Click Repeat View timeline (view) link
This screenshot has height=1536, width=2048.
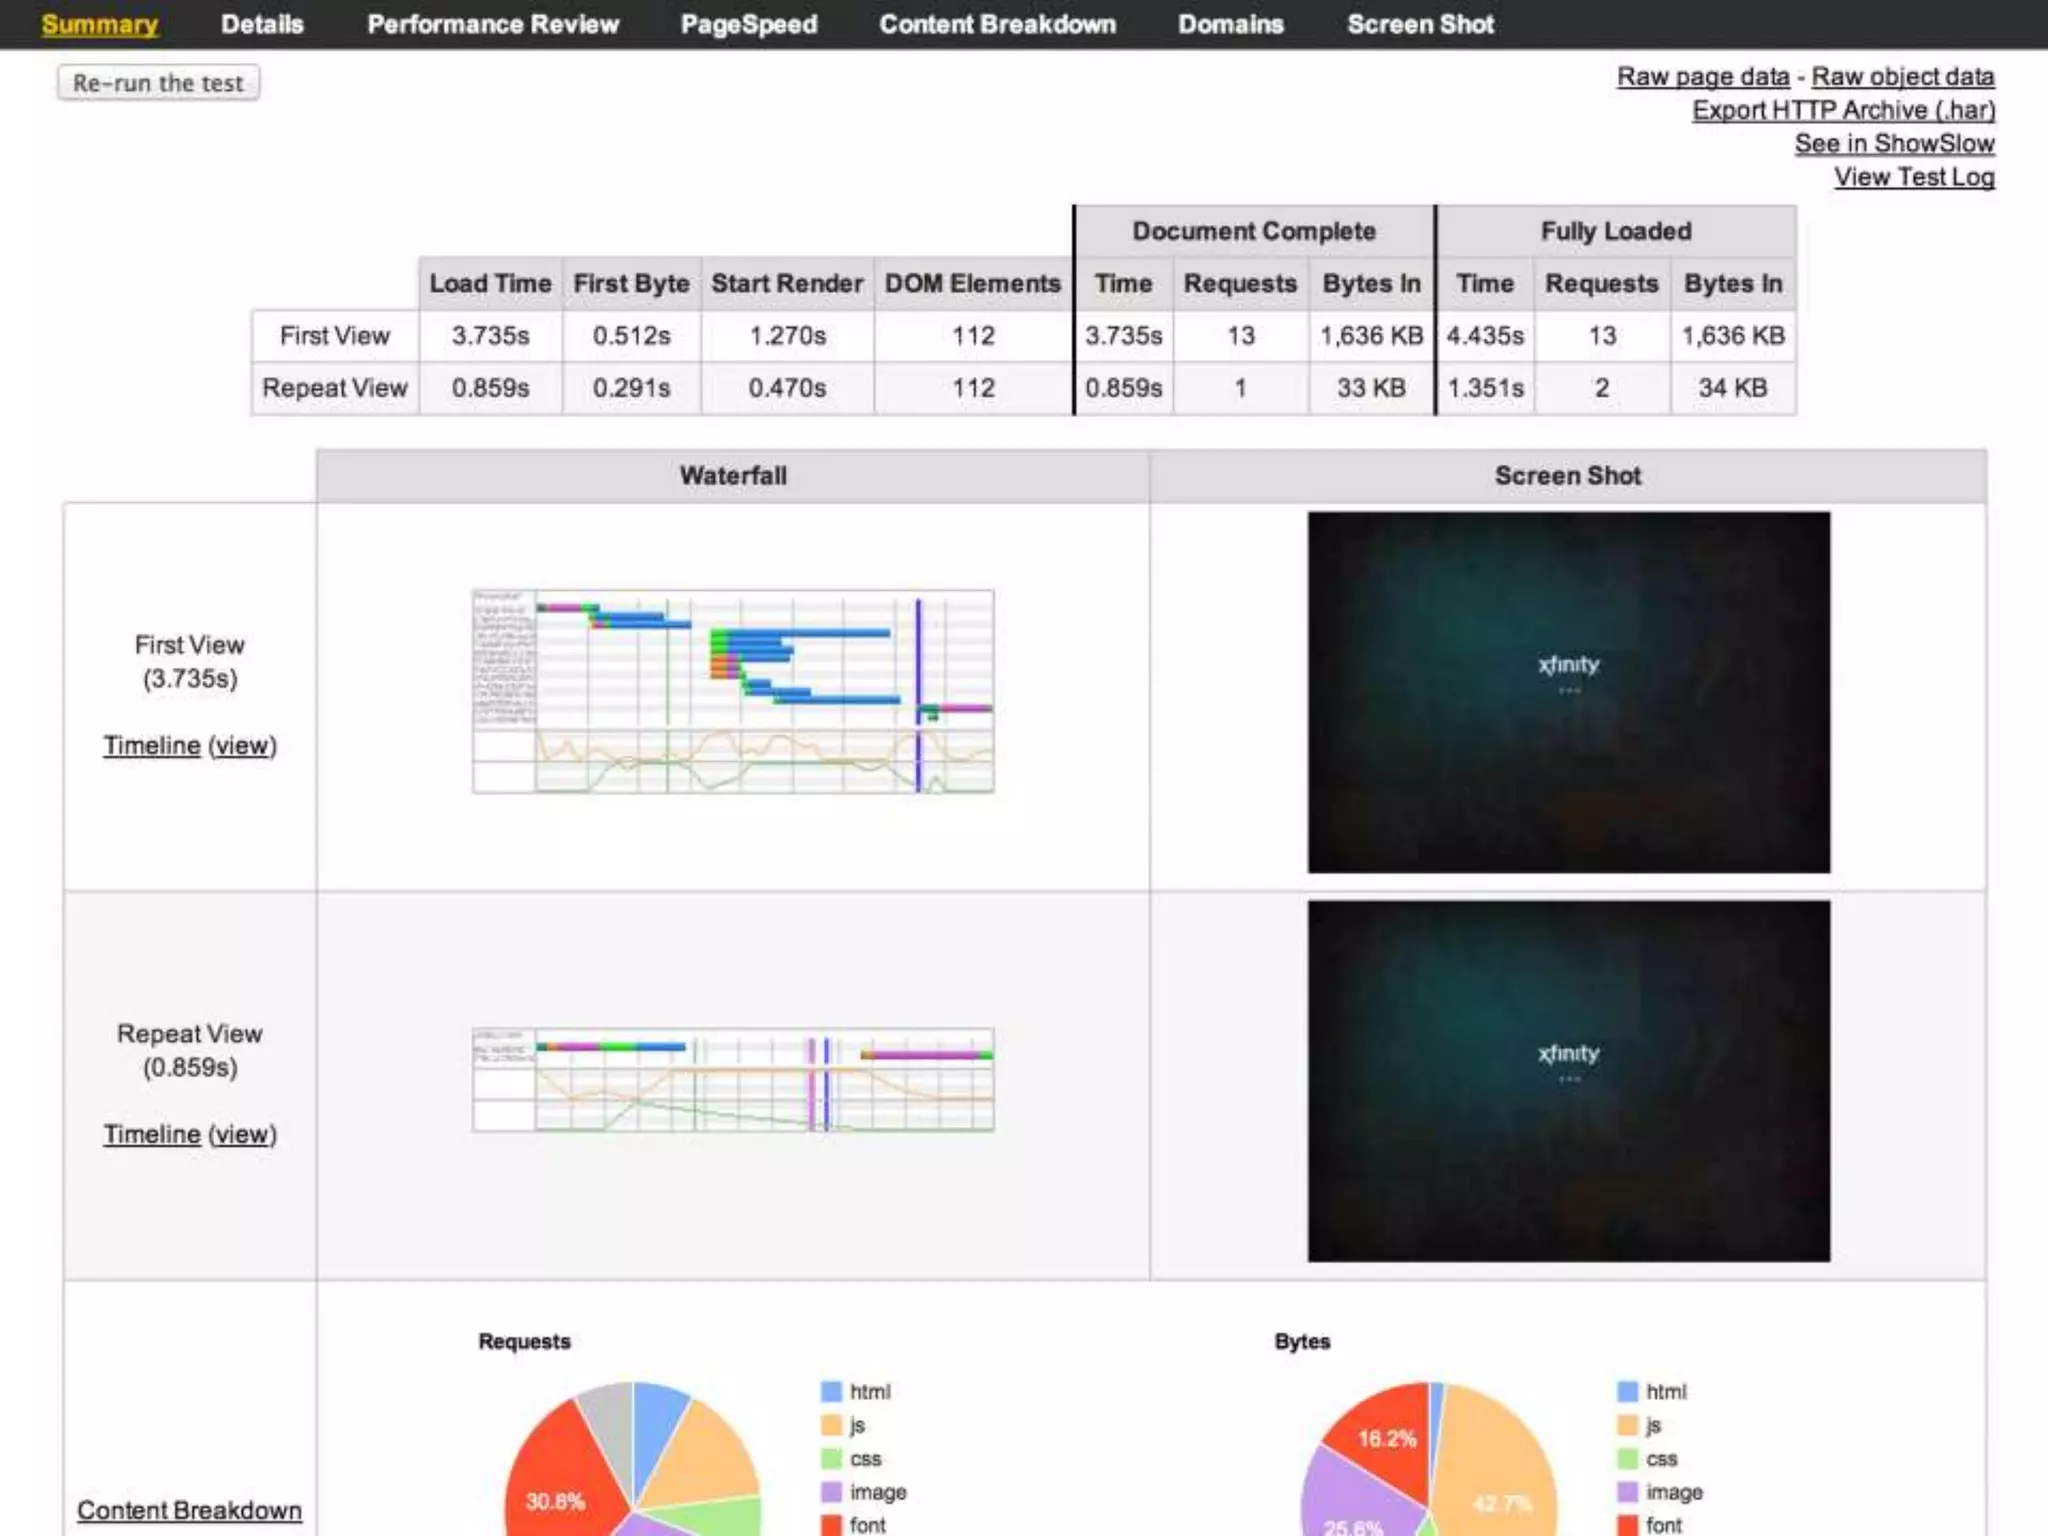(x=242, y=1135)
